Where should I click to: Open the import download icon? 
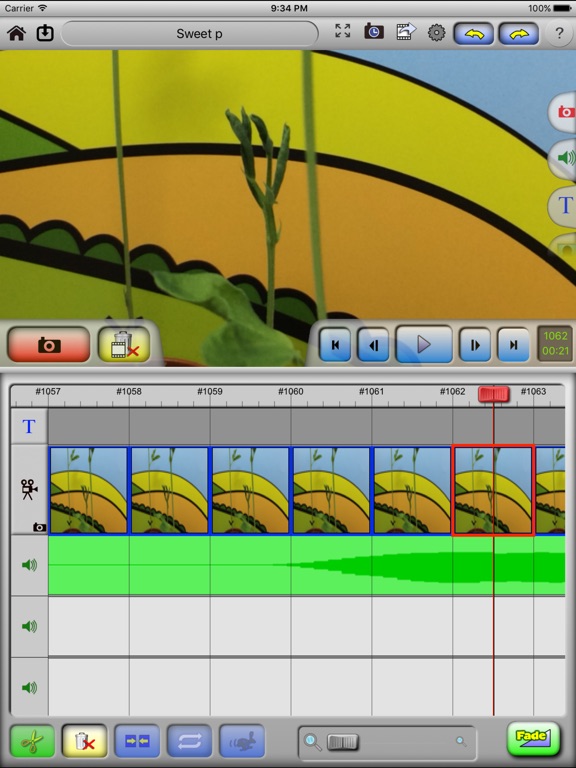pyautogui.click(x=45, y=33)
